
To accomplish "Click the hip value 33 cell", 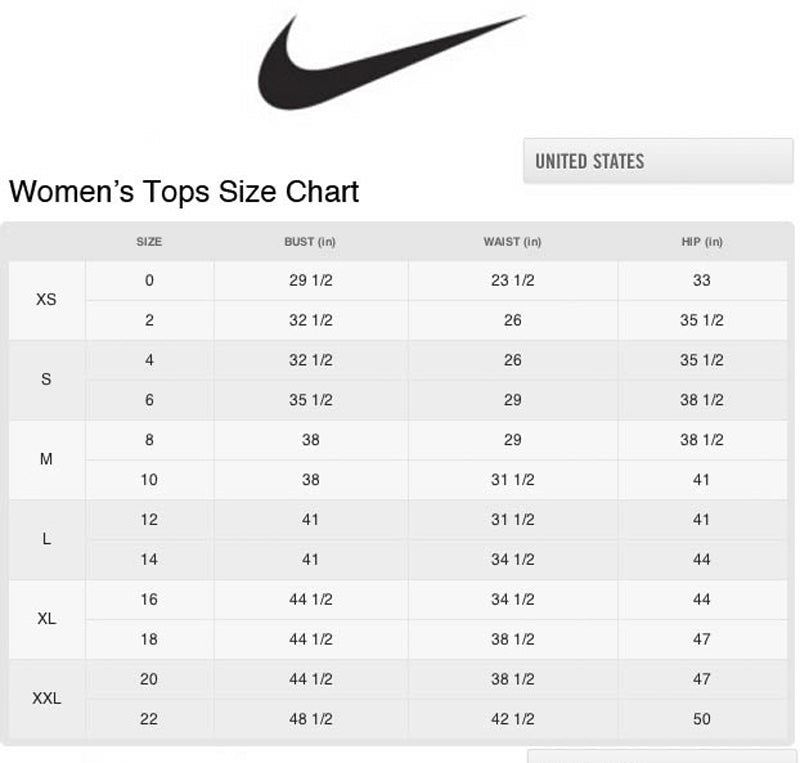I will pyautogui.click(x=701, y=281).
